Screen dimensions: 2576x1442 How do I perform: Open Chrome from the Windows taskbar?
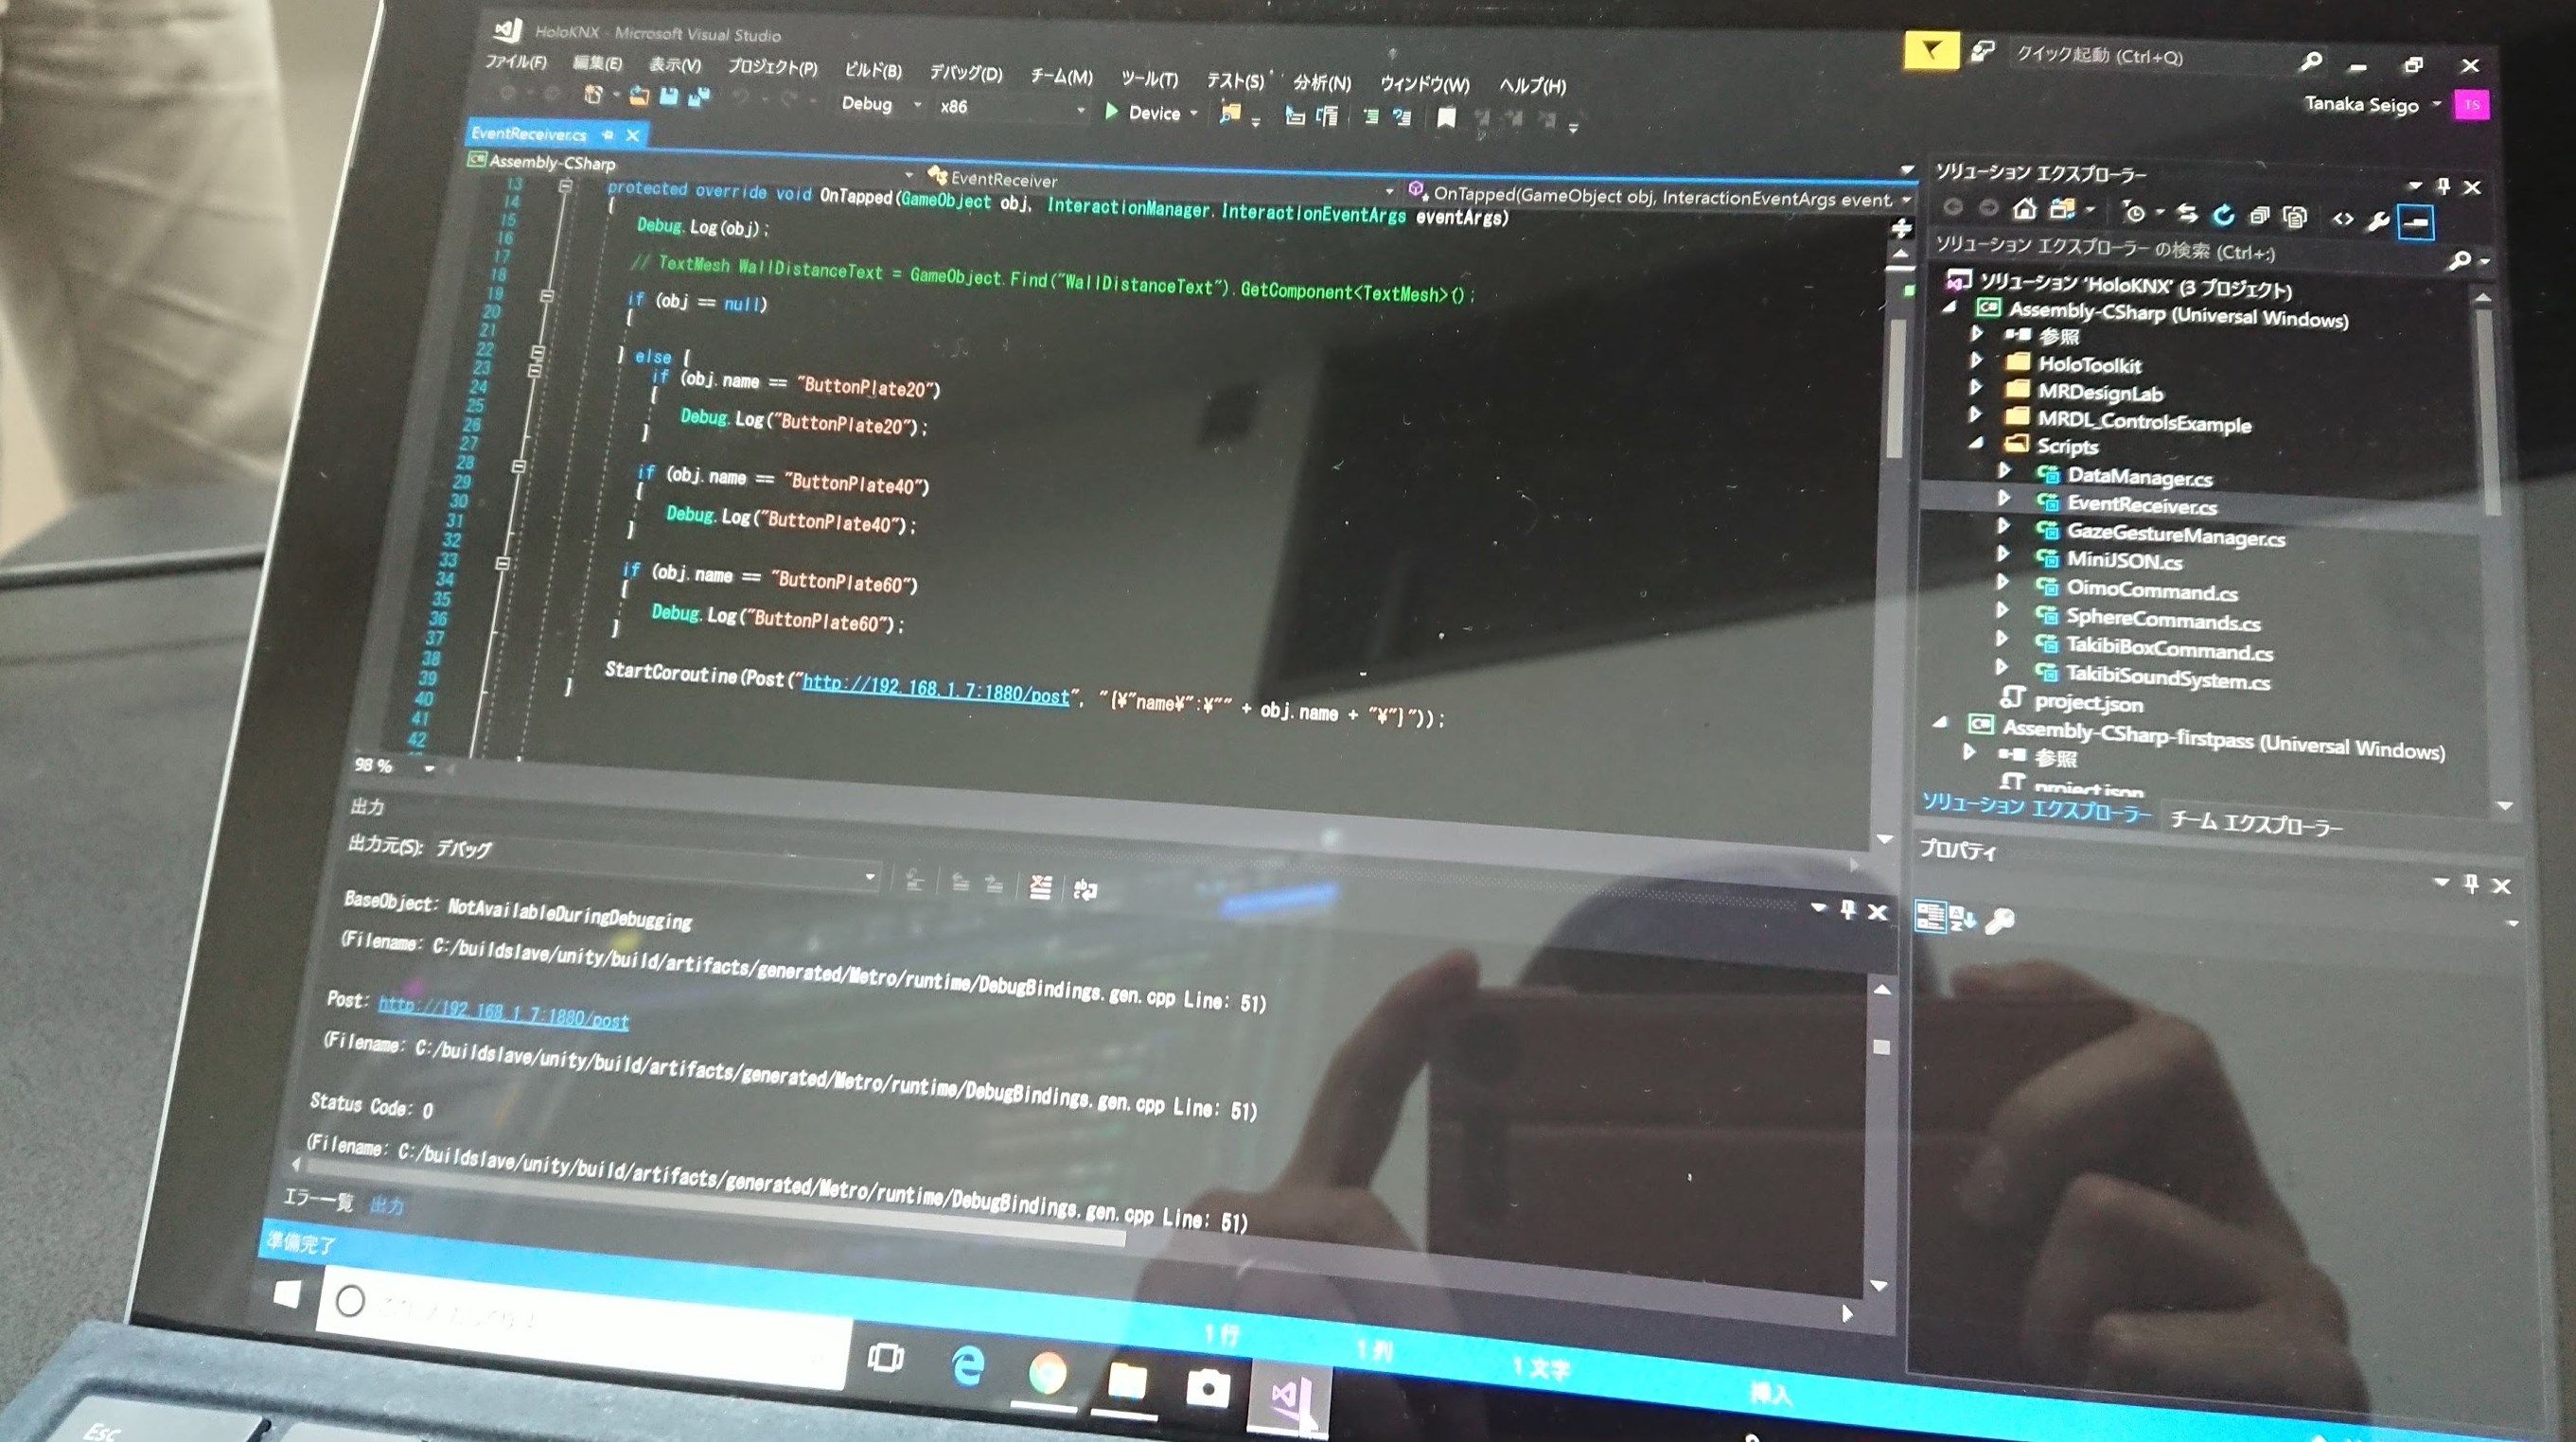[1047, 1372]
